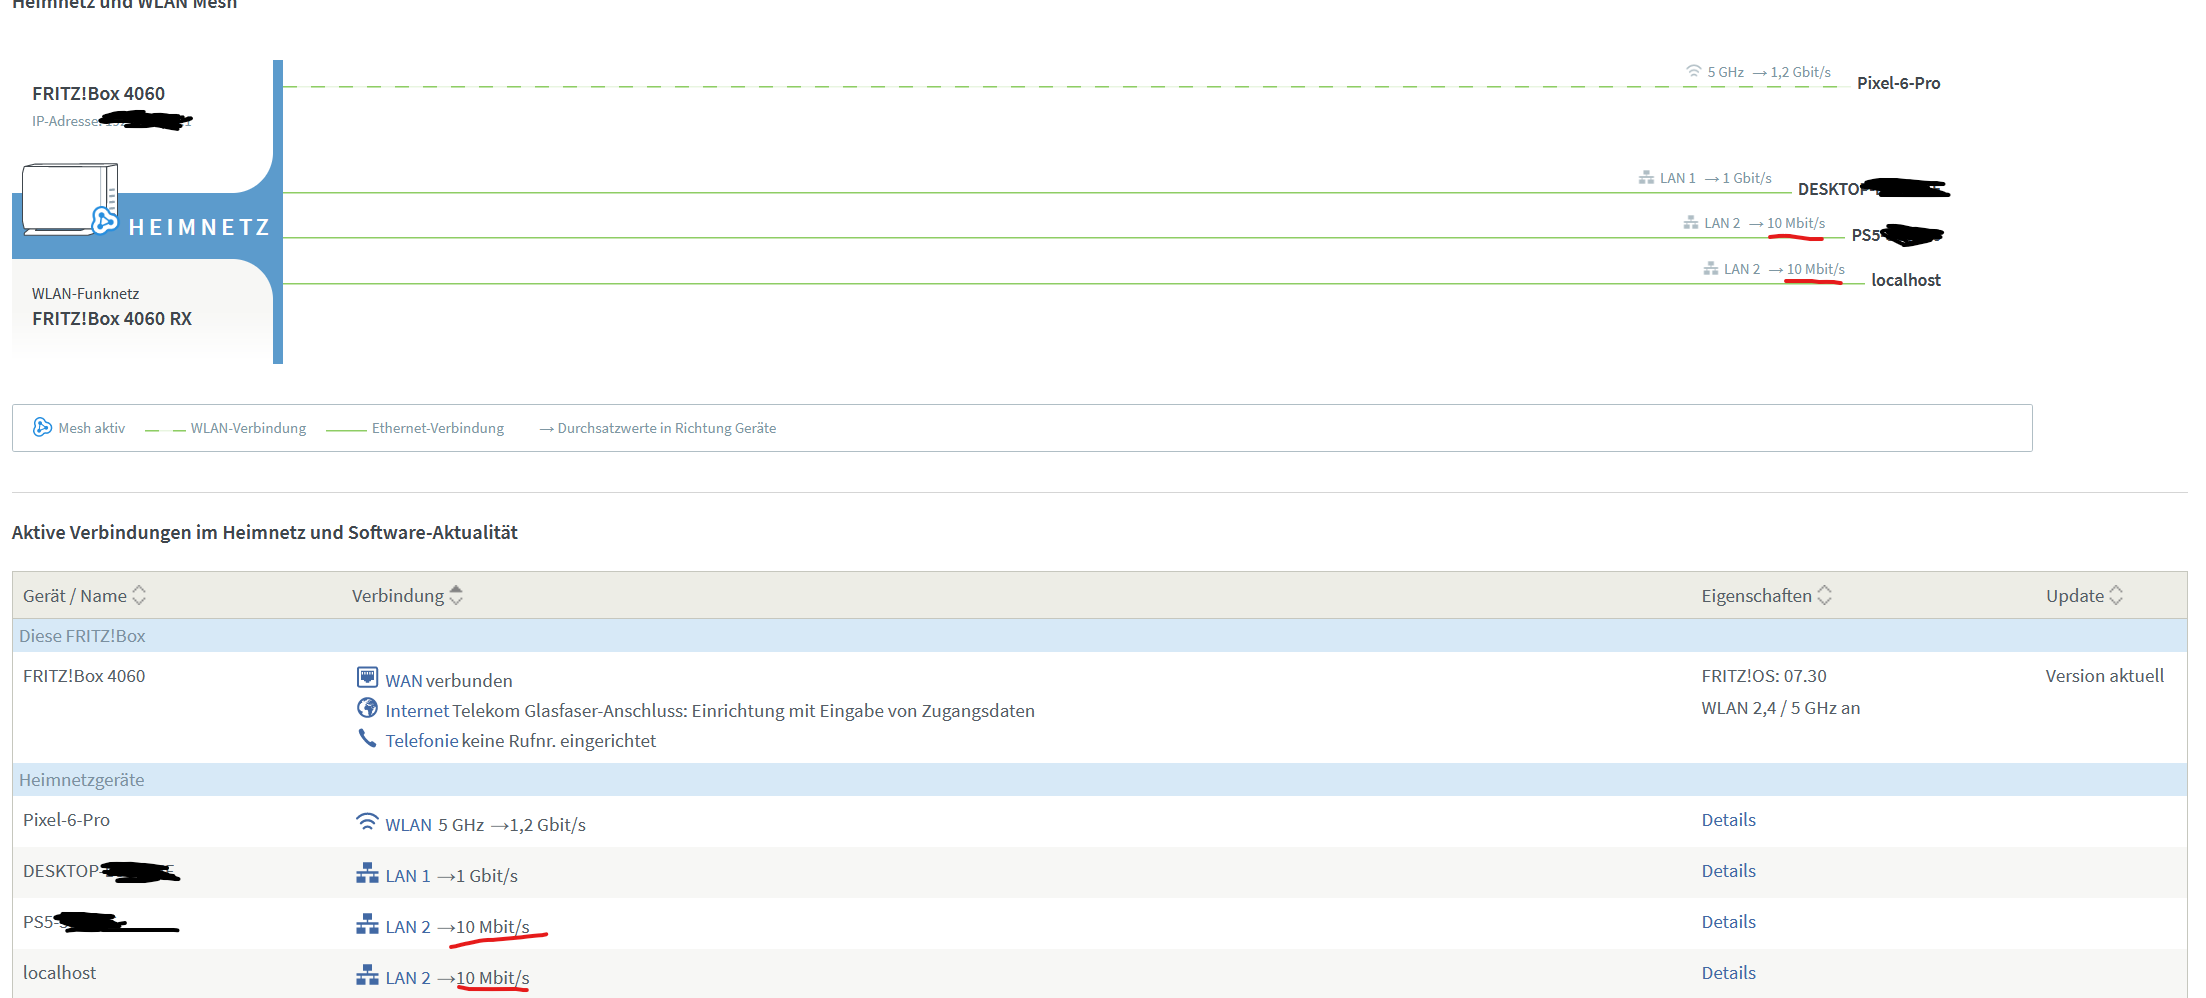The image size is (2206, 998).
Task: Click the LAN 1 network icon in diagram
Action: click(x=1646, y=177)
